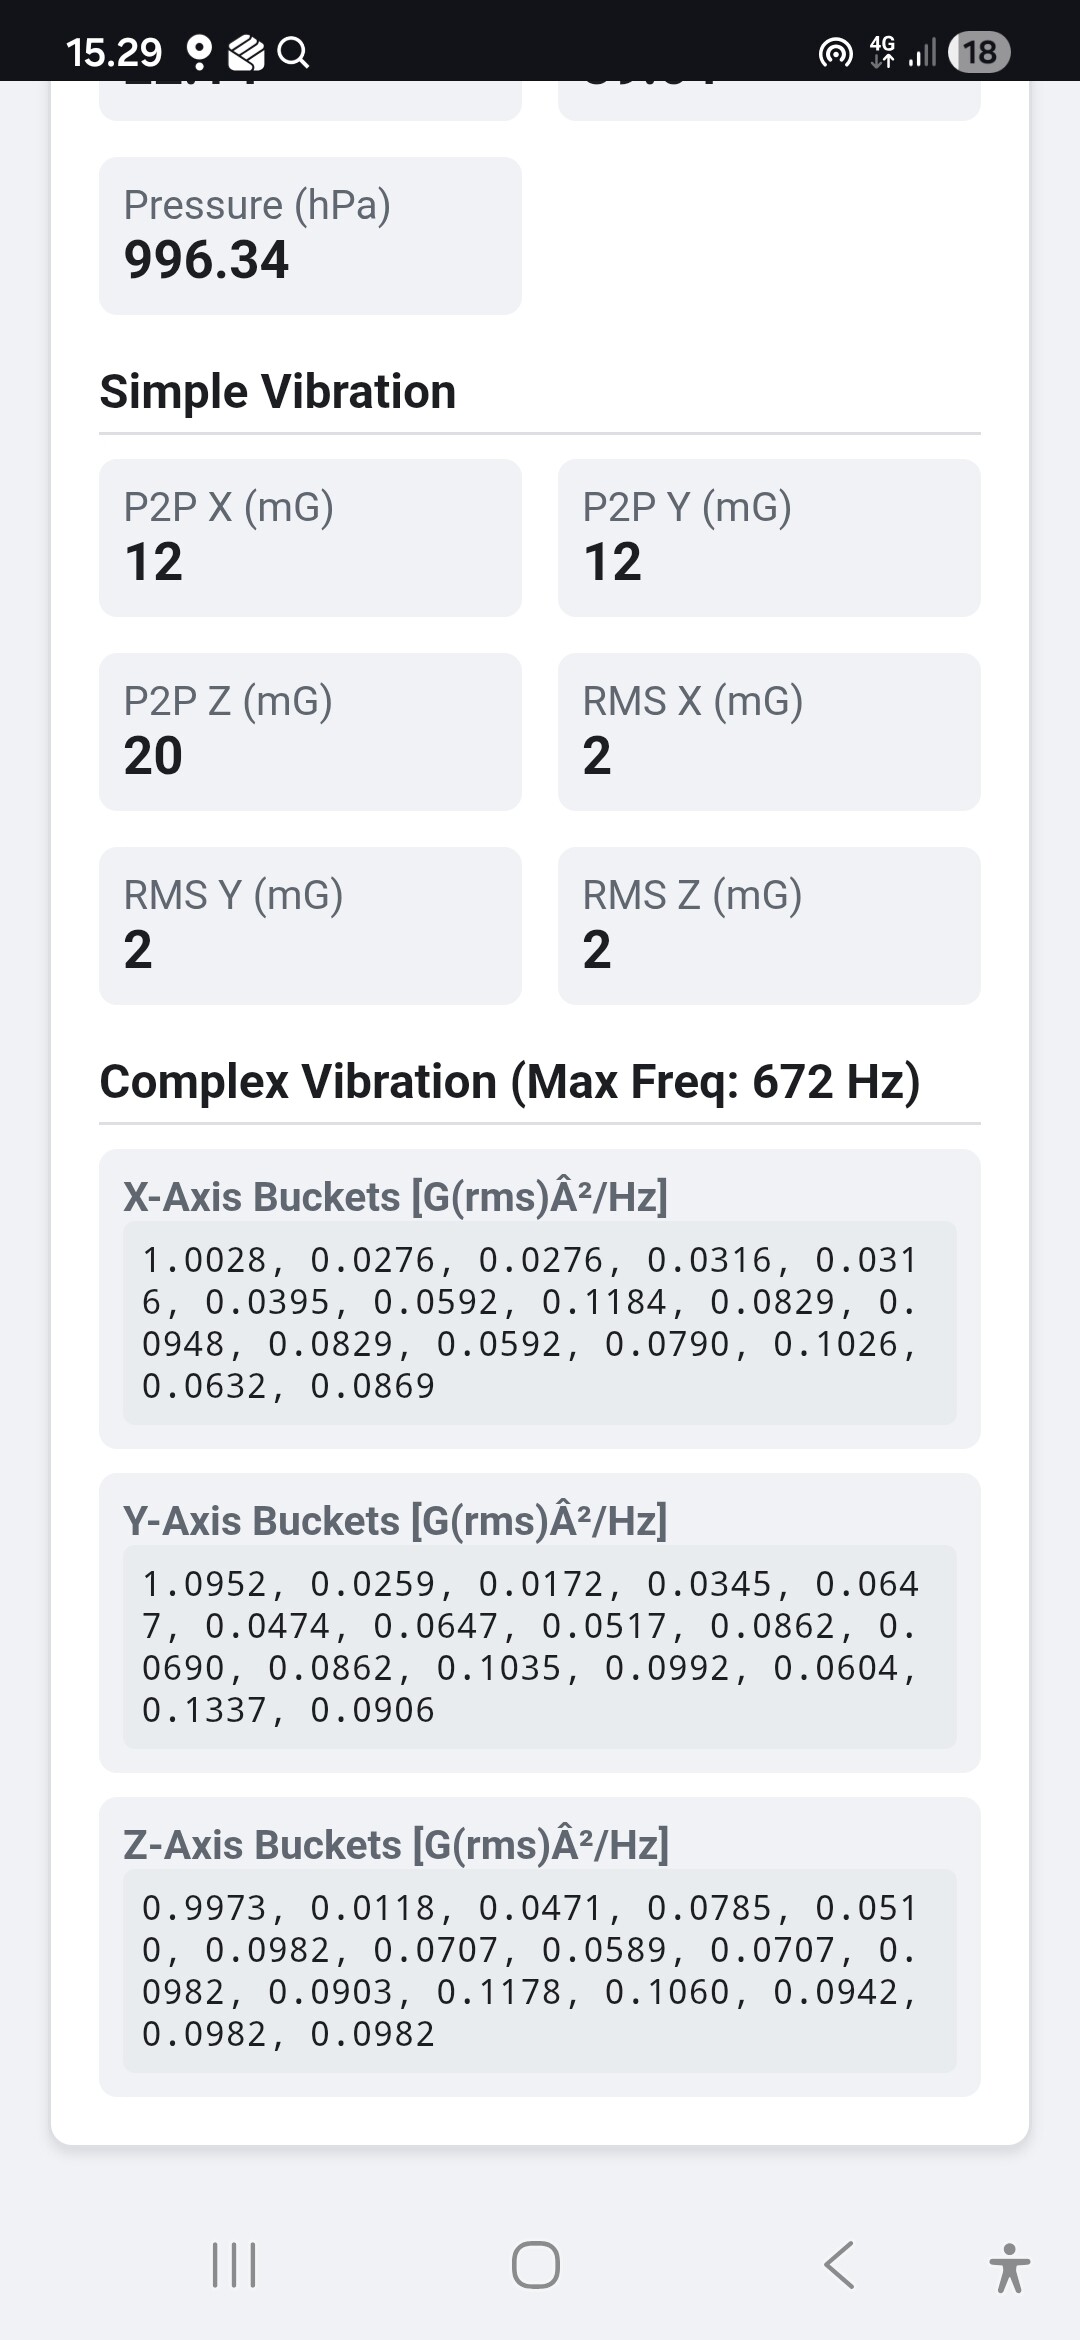The image size is (1080, 2340).
Task: Tap the hotspot status bar icon
Action: point(835,52)
